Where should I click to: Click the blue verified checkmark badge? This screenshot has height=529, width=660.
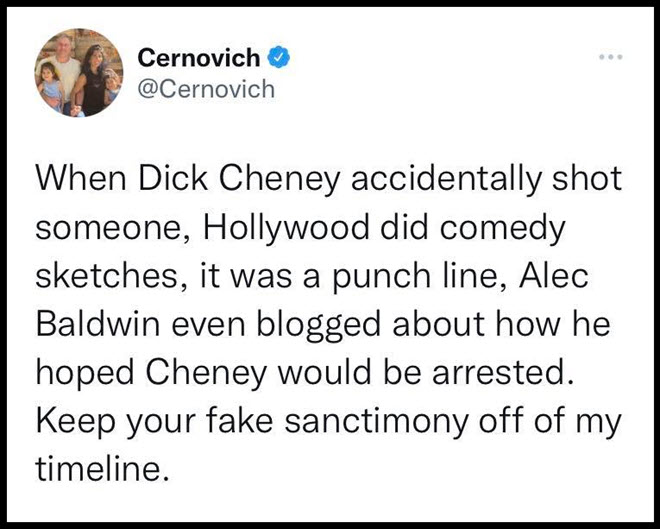(x=279, y=58)
